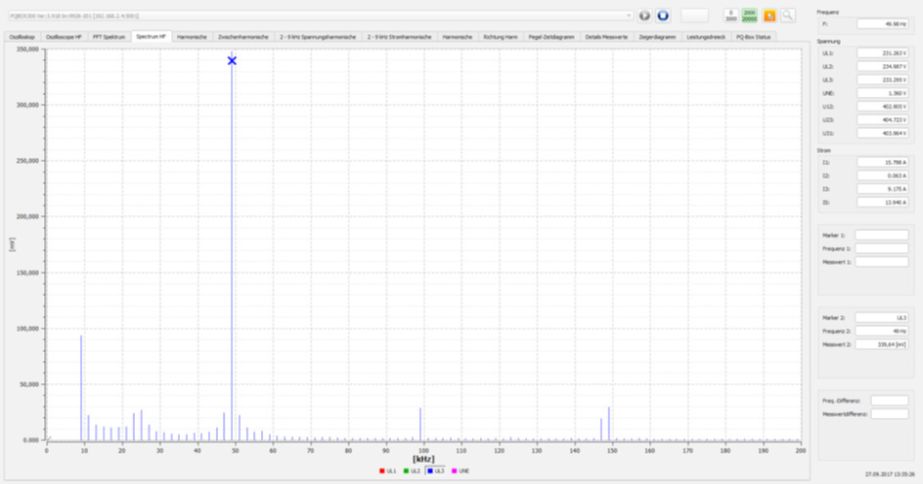Click the Freq.-Differenz field
923x484 pixels.
tap(888, 400)
